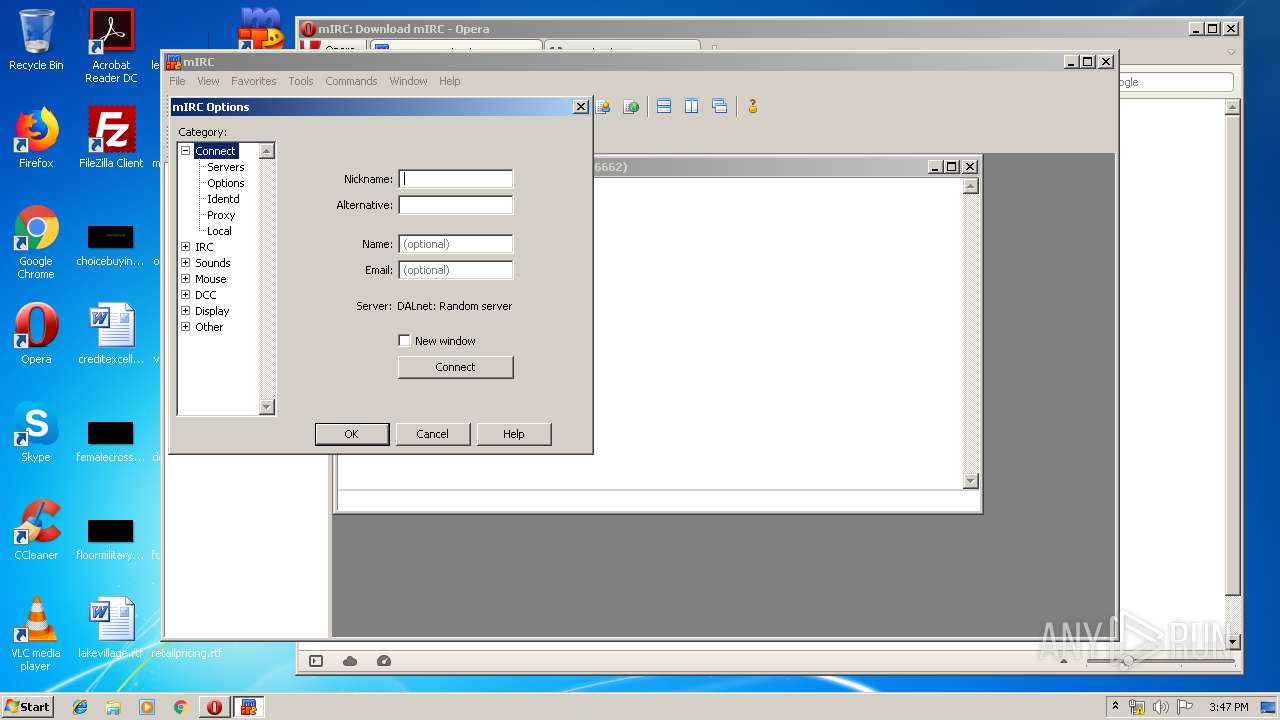This screenshot has height=720, width=1280.
Task: Select Proxy under Connect
Action: point(221,215)
